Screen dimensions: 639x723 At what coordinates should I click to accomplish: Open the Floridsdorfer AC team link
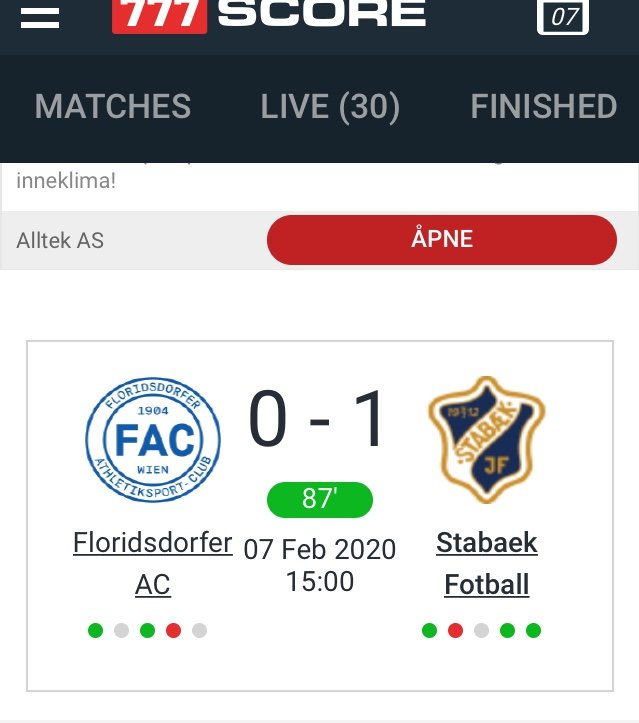pyautogui.click(x=153, y=563)
